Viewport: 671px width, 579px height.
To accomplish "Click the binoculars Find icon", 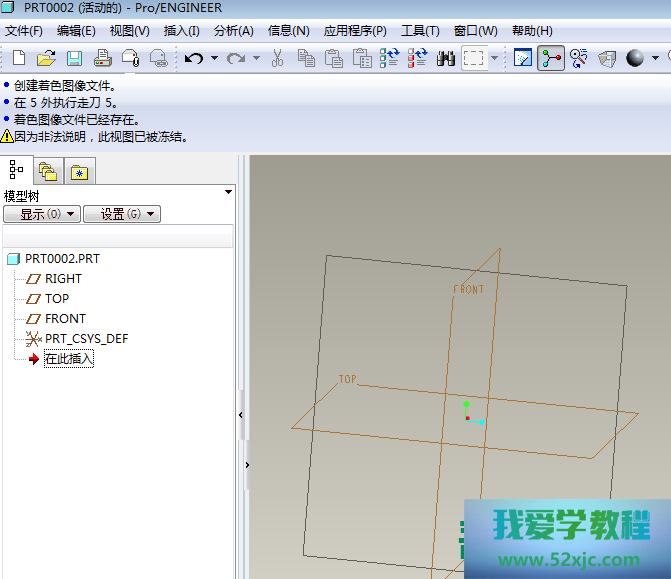I will 446,58.
